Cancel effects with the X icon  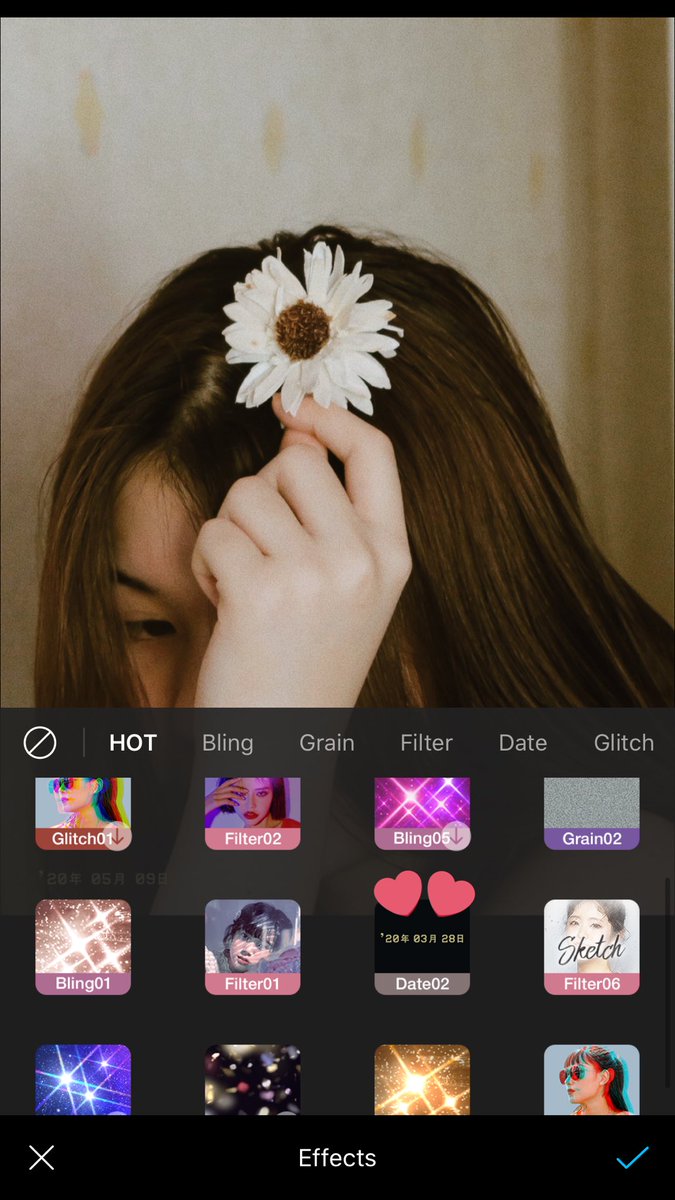(x=41, y=1158)
